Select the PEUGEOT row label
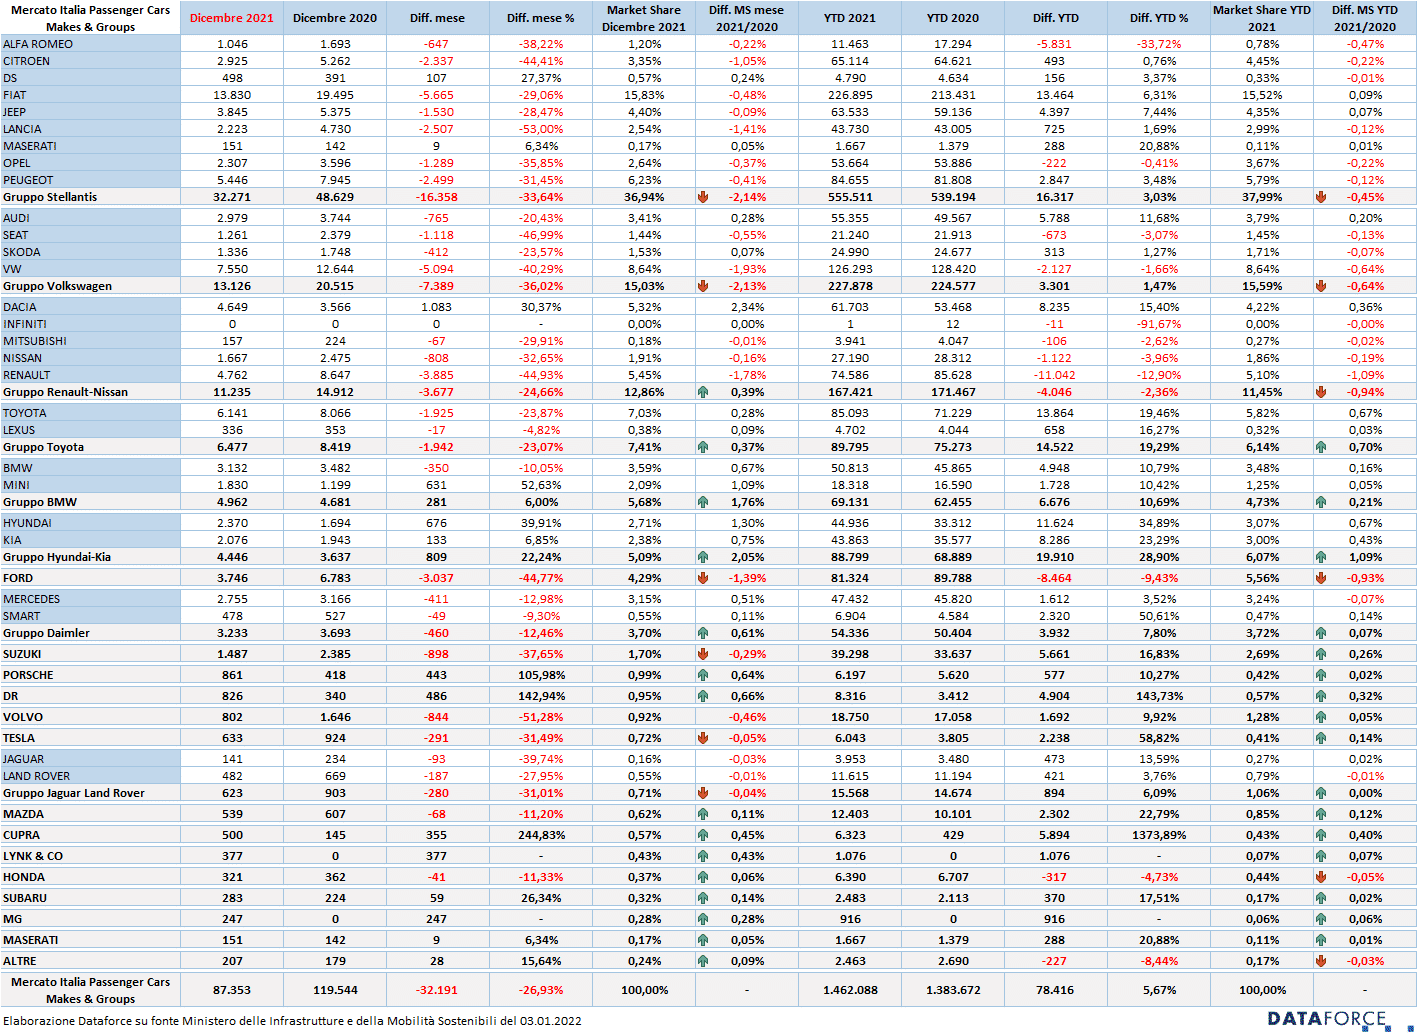Image resolution: width=1417 pixels, height=1035 pixels. [28, 180]
